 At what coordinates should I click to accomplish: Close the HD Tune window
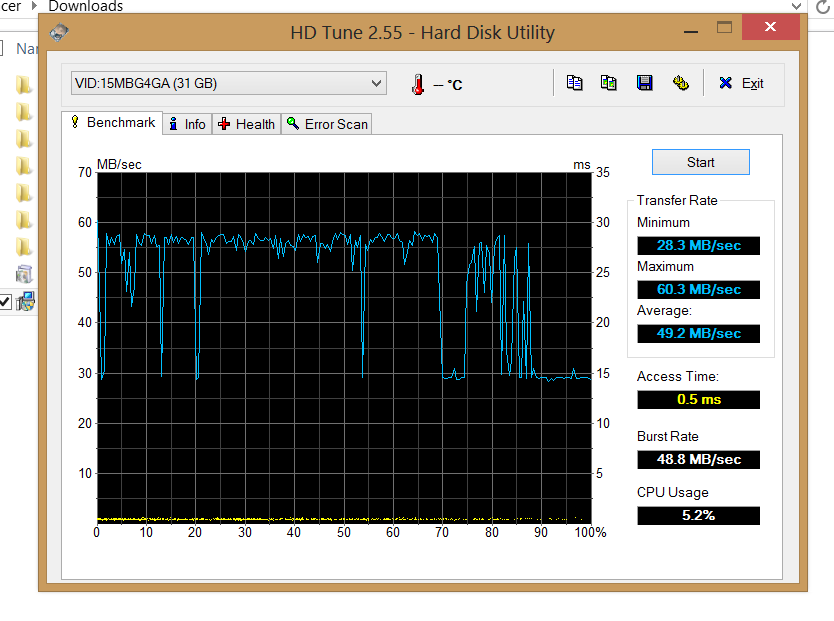[771, 27]
